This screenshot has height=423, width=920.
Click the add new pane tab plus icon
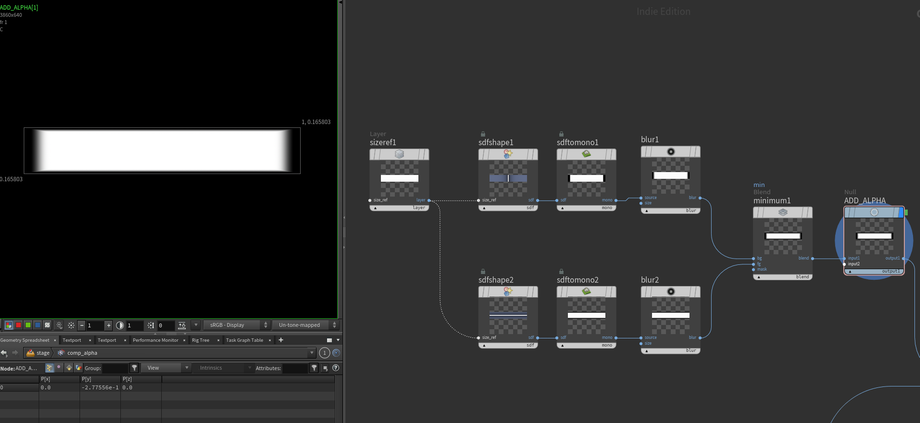[x=280, y=340]
